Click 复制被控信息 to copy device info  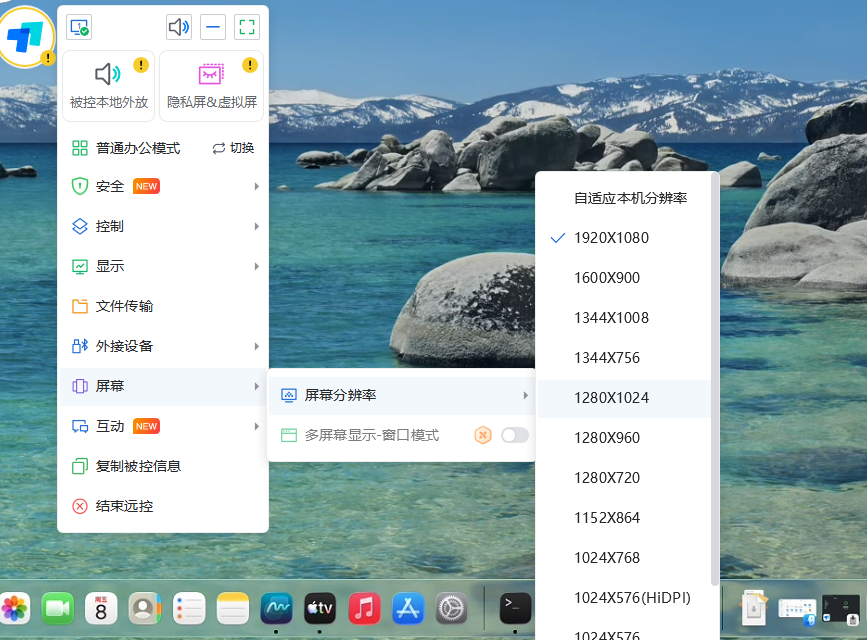coord(163,466)
